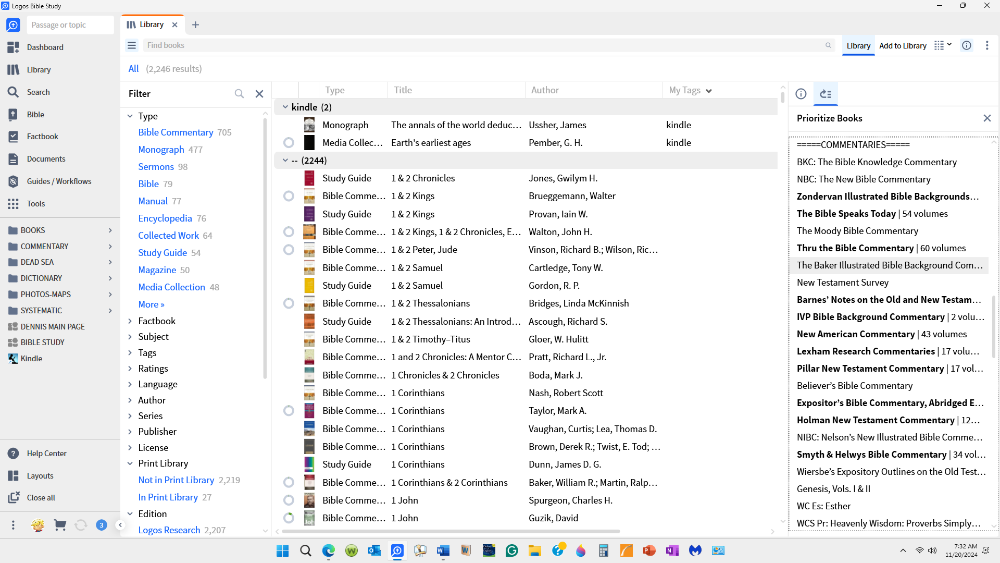Screen dimensions: 1000x563
Task: Sort by the Author column header
Action: click(545, 90)
